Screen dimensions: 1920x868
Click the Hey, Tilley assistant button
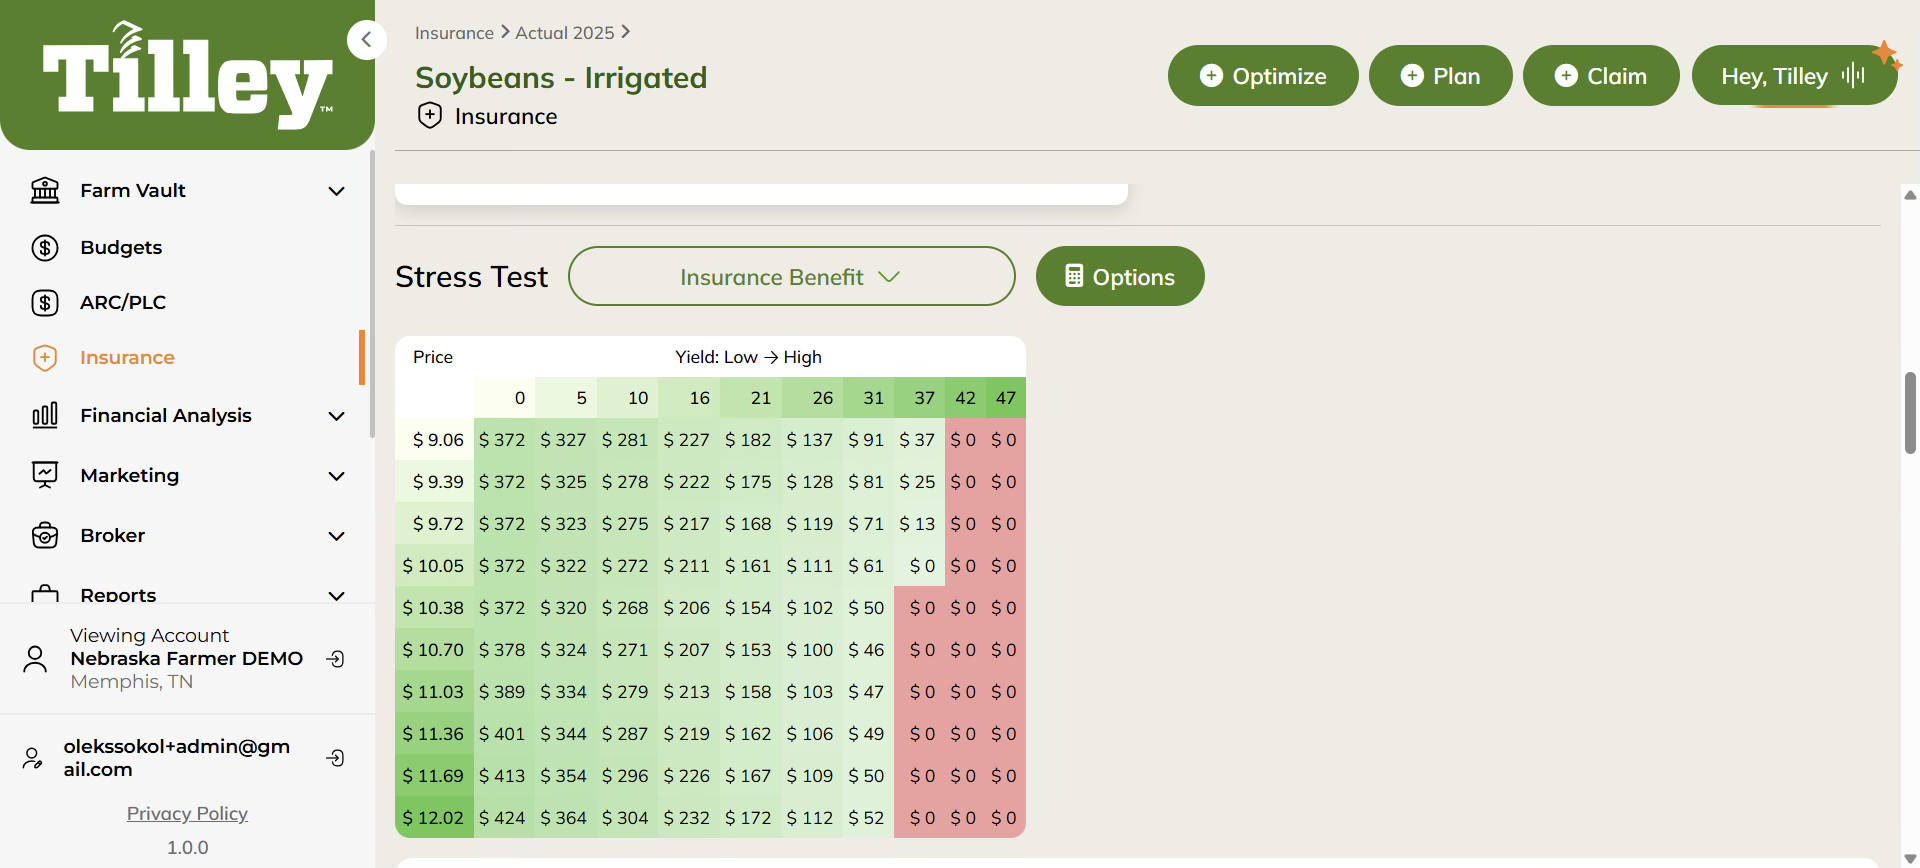1794,75
